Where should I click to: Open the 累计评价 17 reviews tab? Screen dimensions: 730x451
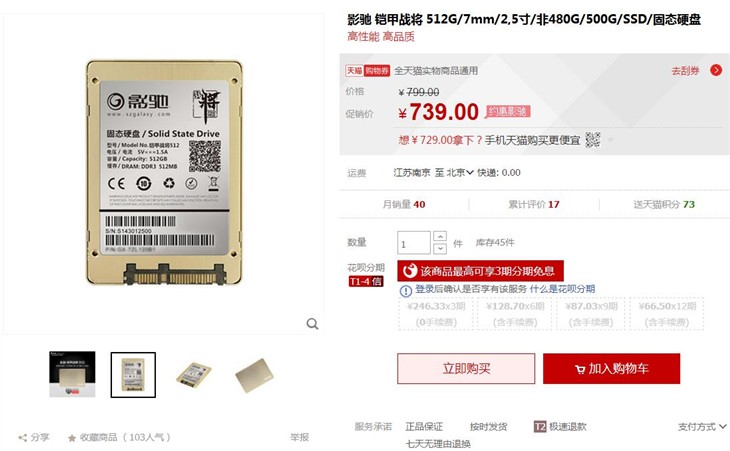[x=534, y=204]
